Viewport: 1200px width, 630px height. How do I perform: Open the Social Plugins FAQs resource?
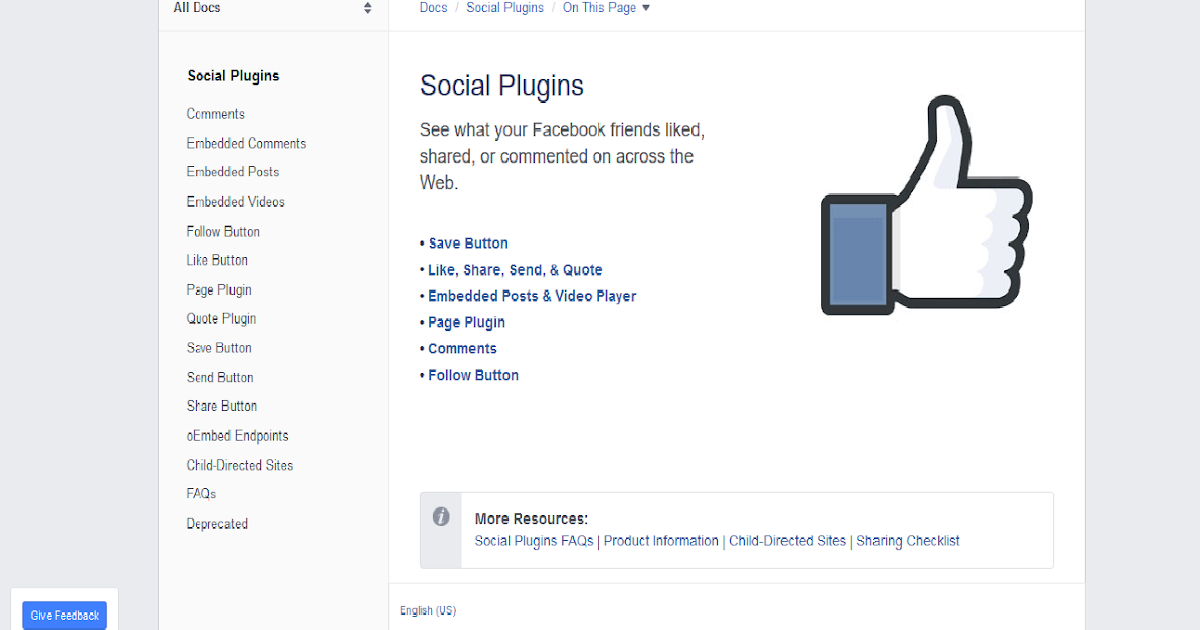click(531, 540)
